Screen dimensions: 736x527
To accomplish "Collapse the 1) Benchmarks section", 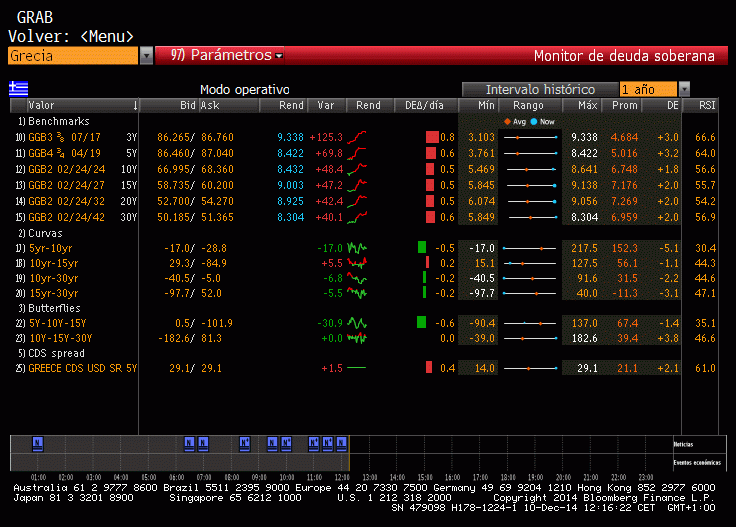I will pyautogui.click(x=54, y=122).
